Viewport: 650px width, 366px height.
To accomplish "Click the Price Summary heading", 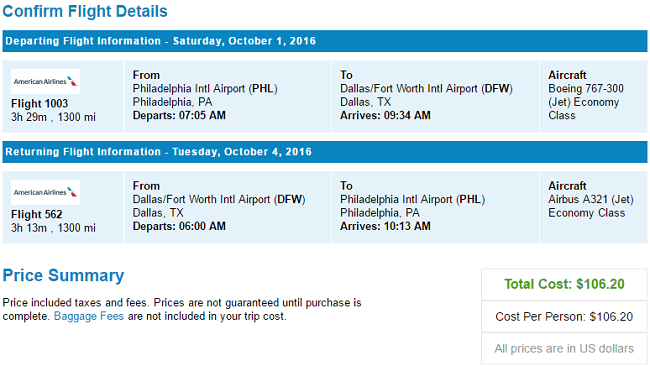I will (x=63, y=276).
